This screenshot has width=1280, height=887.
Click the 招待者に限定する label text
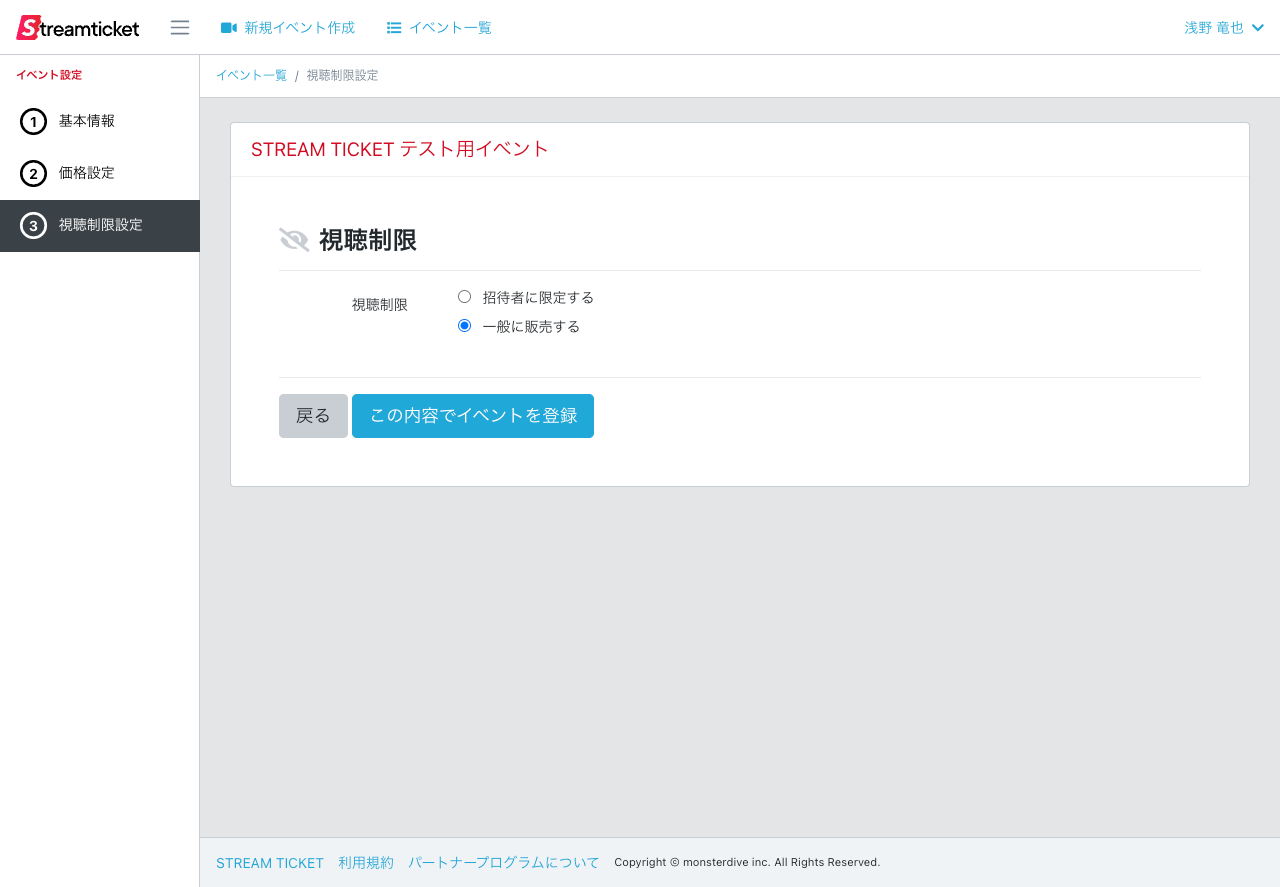point(538,298)
